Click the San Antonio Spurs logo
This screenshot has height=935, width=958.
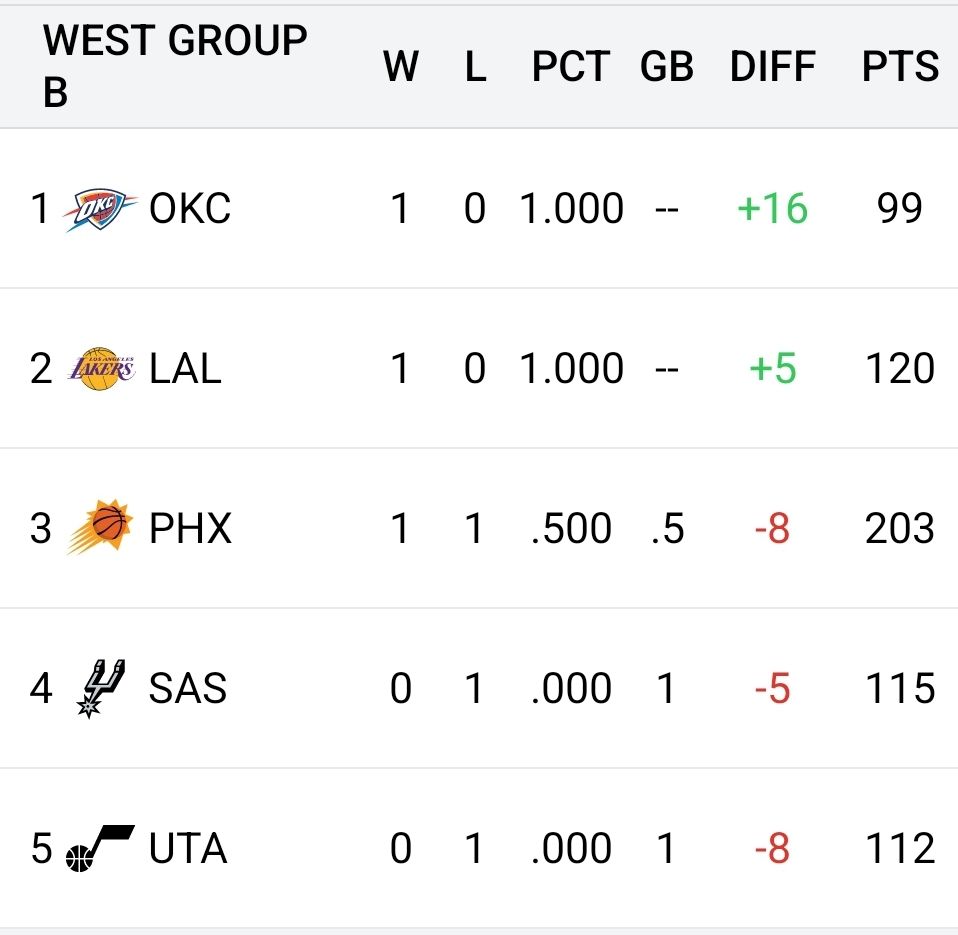[101, 688]
